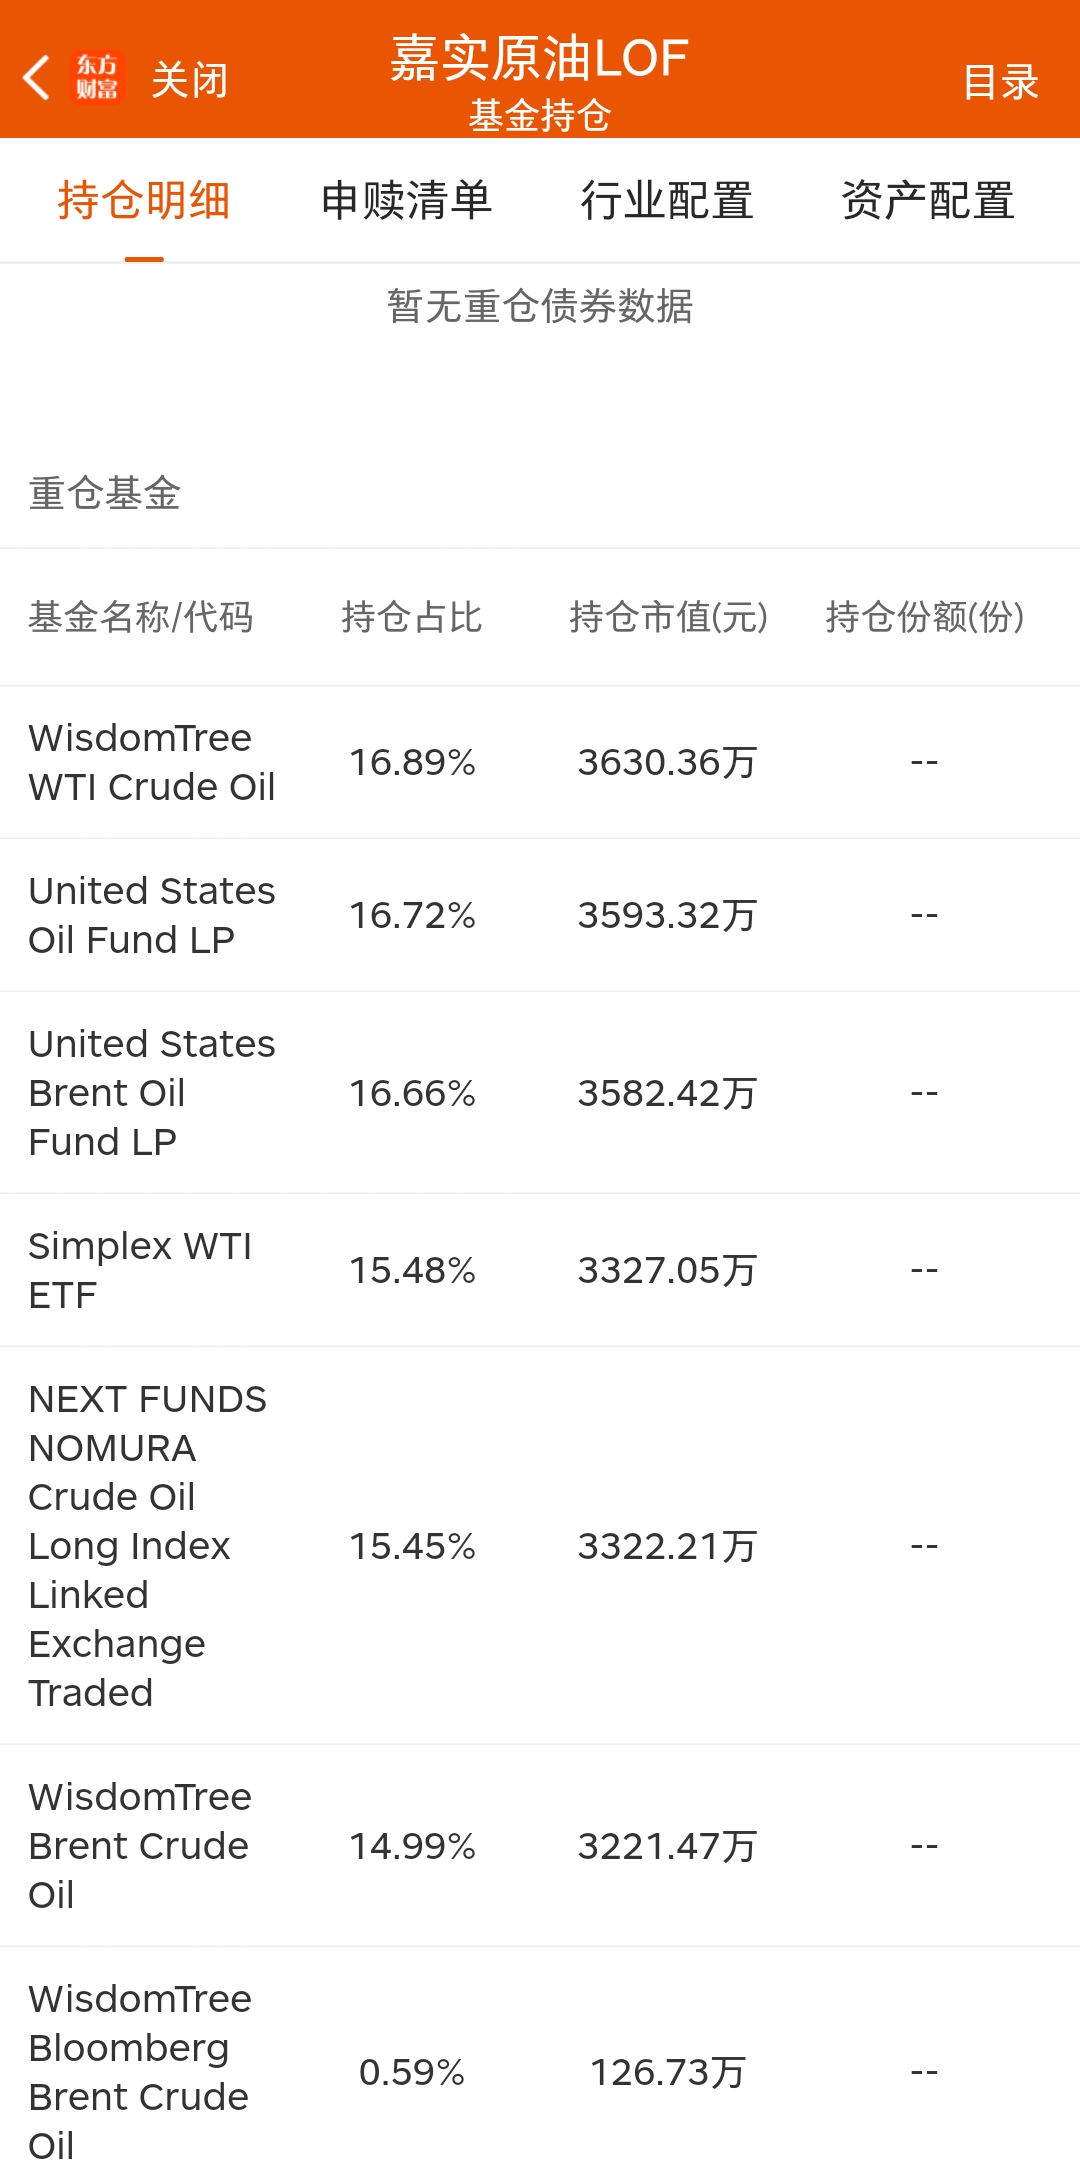Open the 目录 menu
The image size is (1080, 2179).
[x=1001, y=82]
